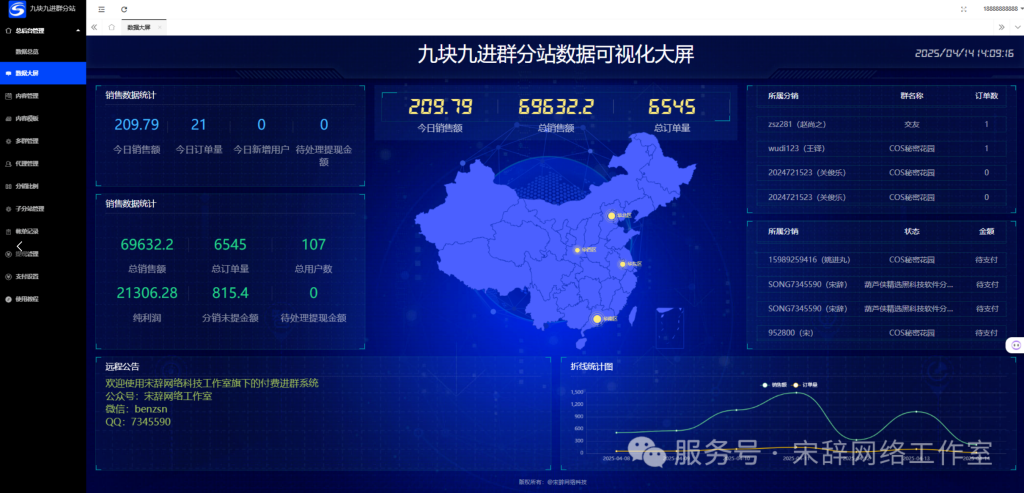The image size is (1024, 493).
Task: Select the wudi123 table row
Action: [882, 149]
